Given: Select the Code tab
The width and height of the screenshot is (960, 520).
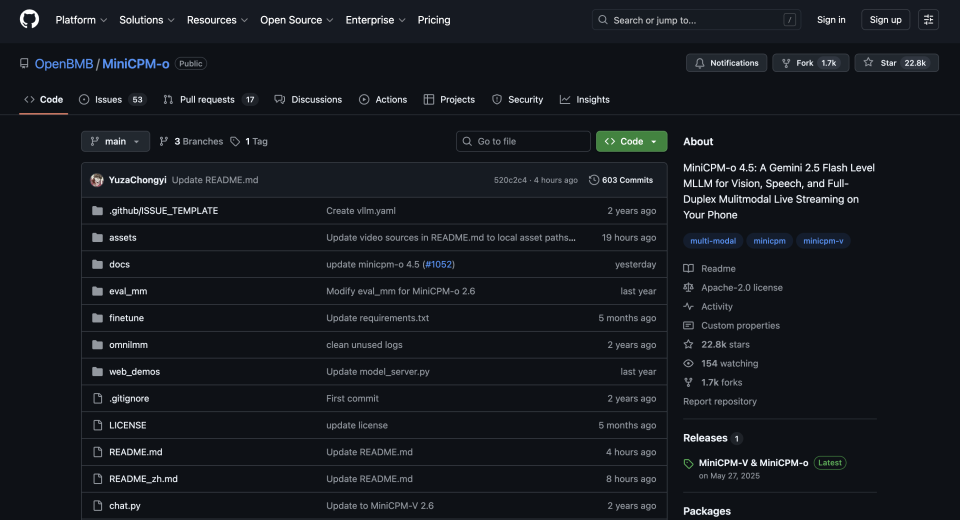Looking at the screenshot, I should tap(43, 99).
